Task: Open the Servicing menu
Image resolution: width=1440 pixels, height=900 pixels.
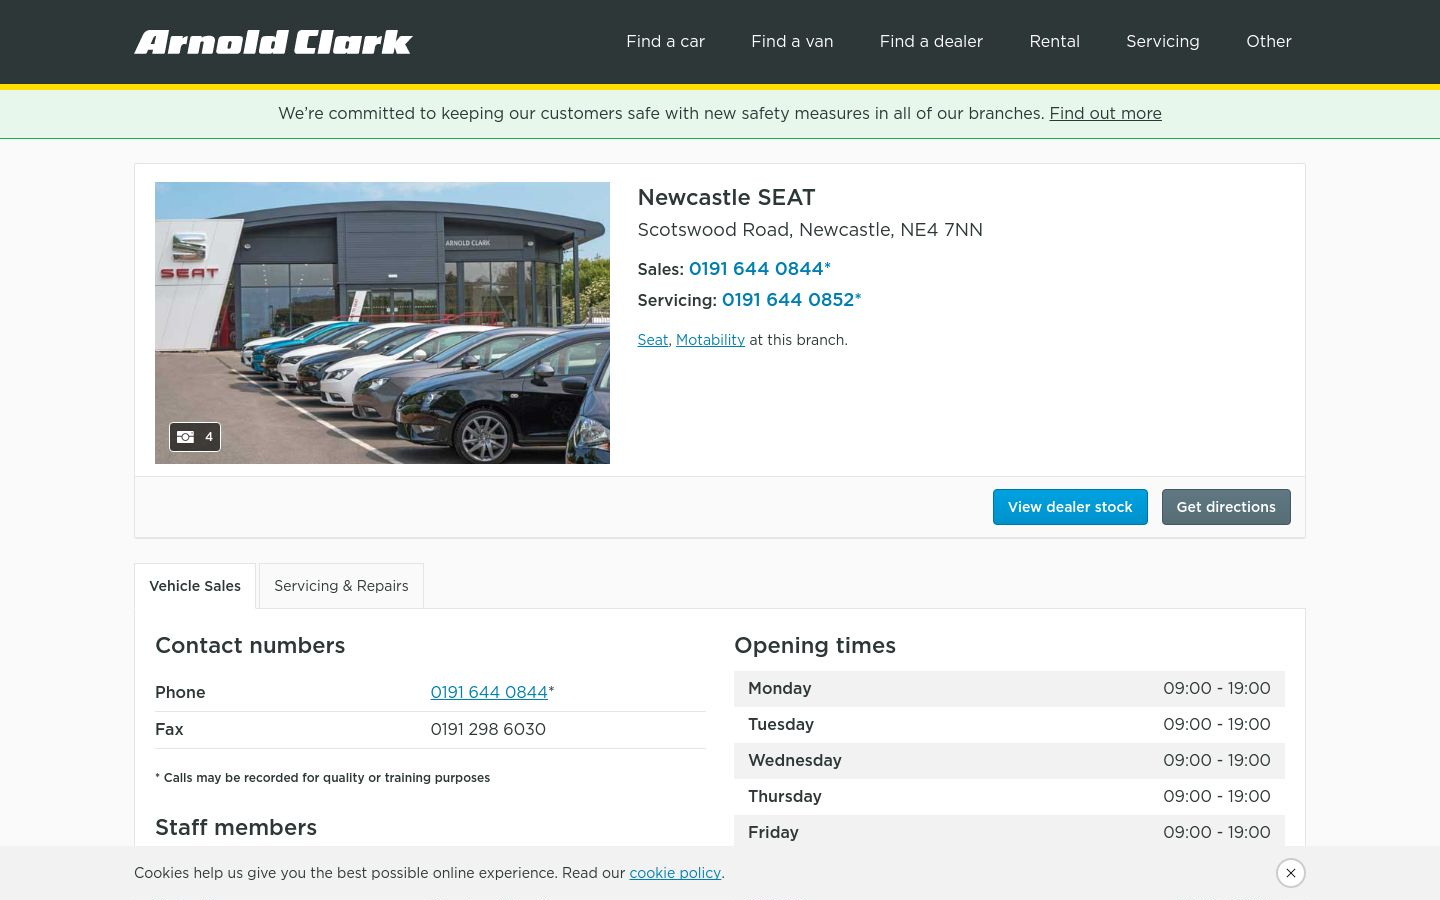Action: 1162,41
